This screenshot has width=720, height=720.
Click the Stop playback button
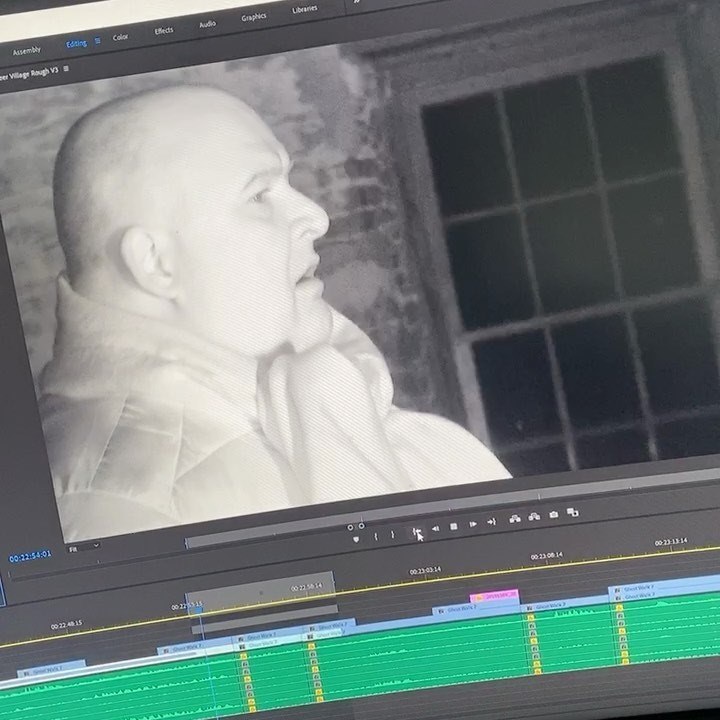click(x=454, y=526)
